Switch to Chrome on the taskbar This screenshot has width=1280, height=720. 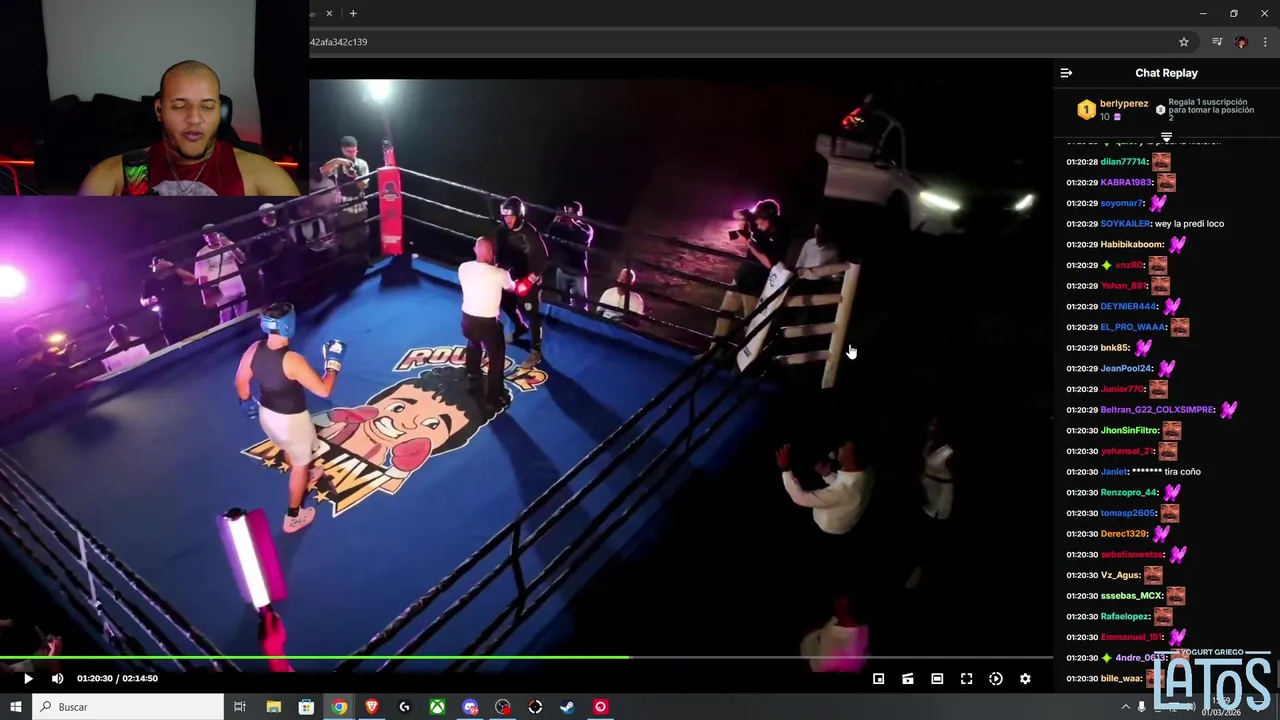[339, 707]
